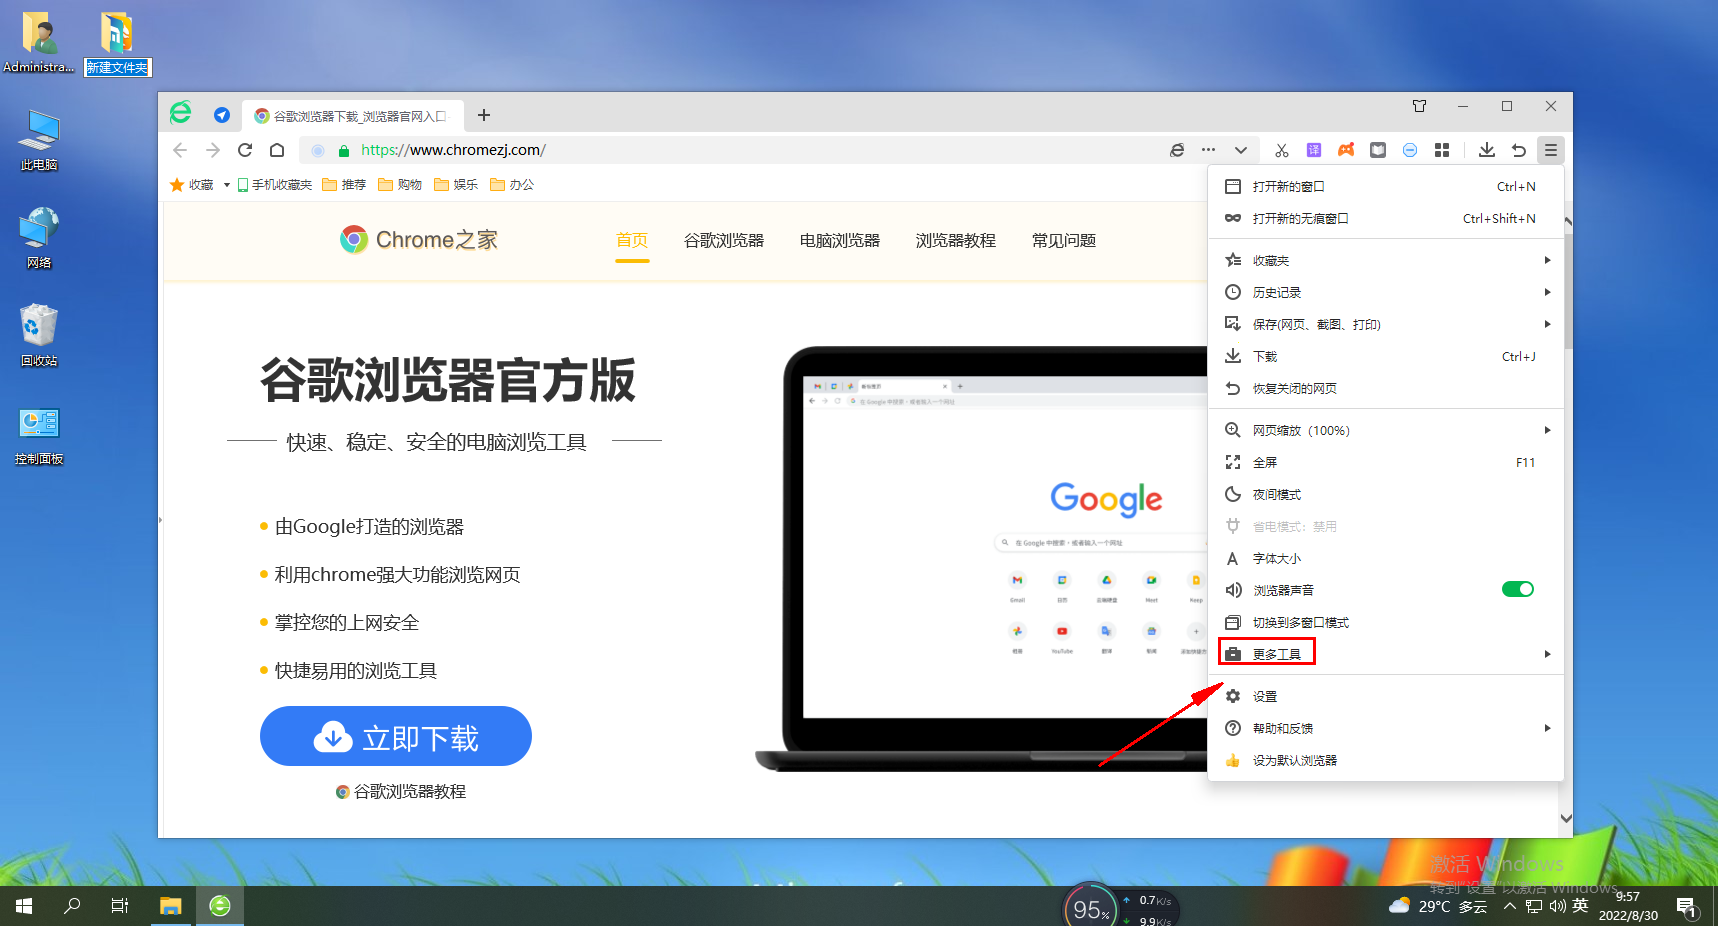Open the address bar dropdown chevron
The image size is (1718, 926).
1240,150
